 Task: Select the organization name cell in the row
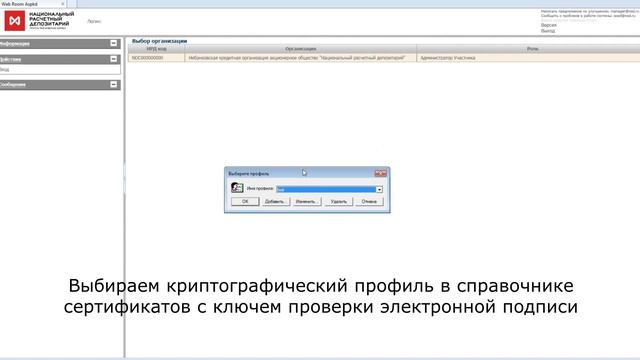coord(300,58)
